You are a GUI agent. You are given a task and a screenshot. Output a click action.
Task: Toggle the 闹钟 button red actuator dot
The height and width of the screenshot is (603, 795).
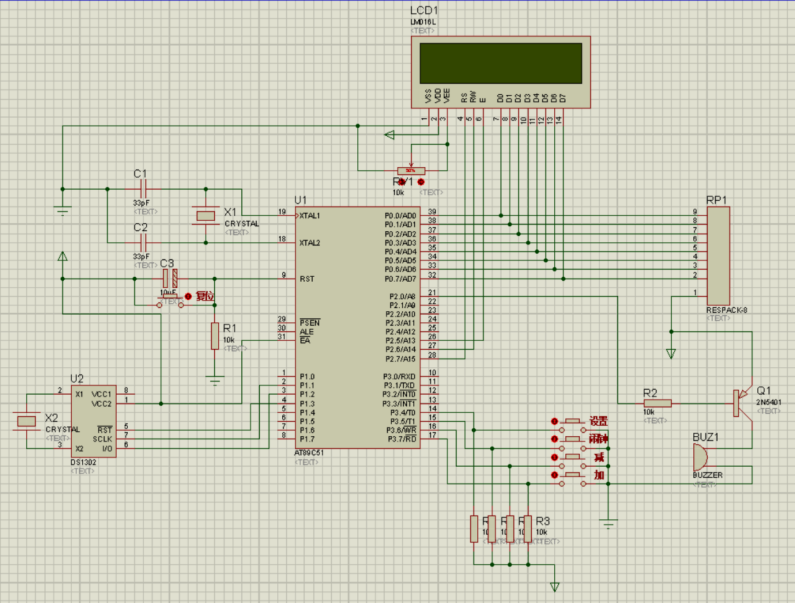[555, 439]
